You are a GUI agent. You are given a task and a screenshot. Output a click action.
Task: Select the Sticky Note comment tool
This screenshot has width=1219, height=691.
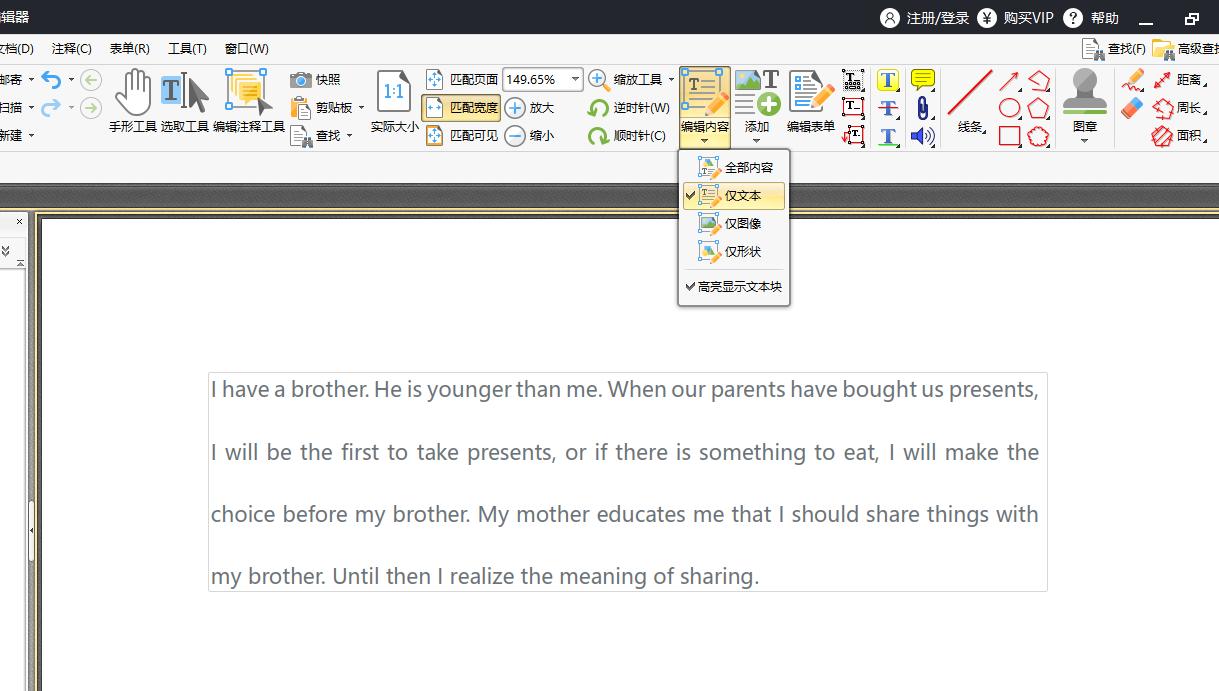click(923, 80)
